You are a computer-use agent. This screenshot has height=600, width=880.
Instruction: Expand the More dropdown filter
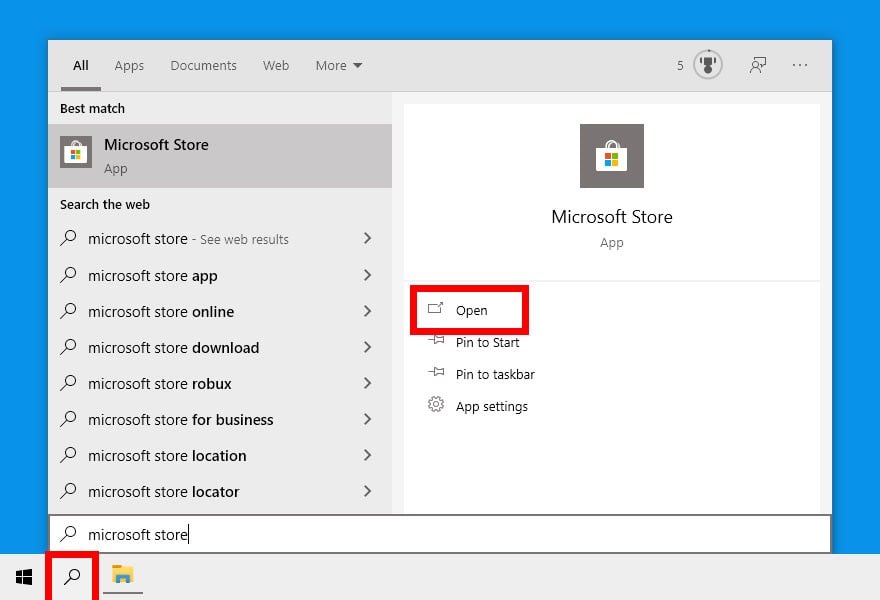point(338,66)
